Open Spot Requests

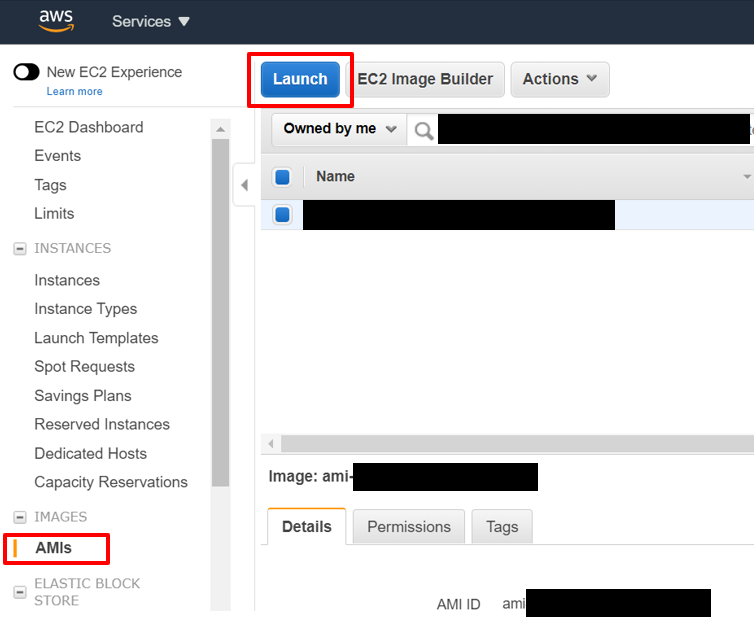[x=84, y=367]
